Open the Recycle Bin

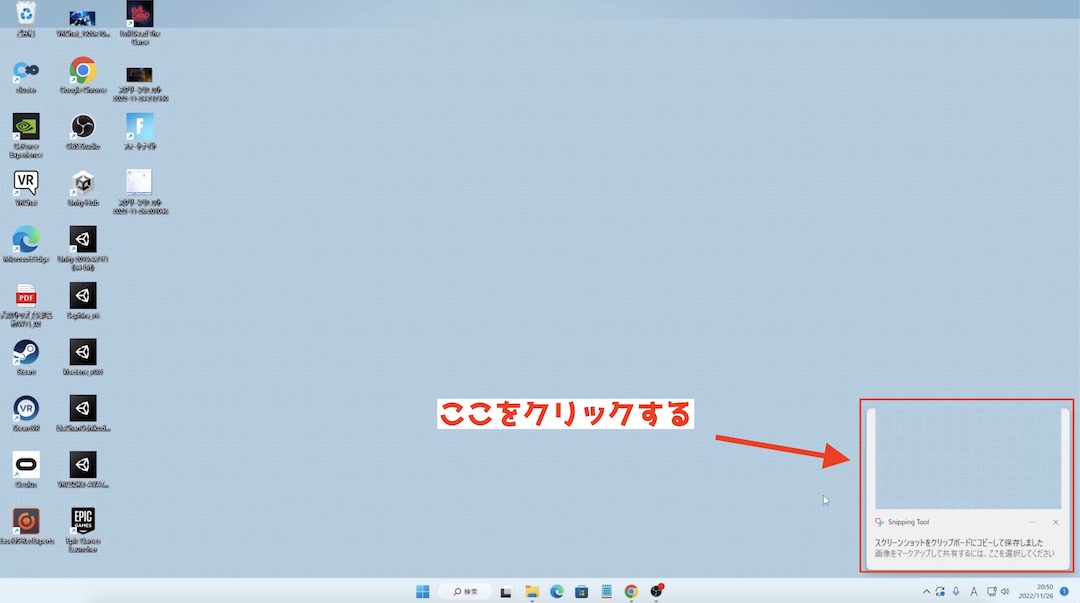(x=25, y=15)
